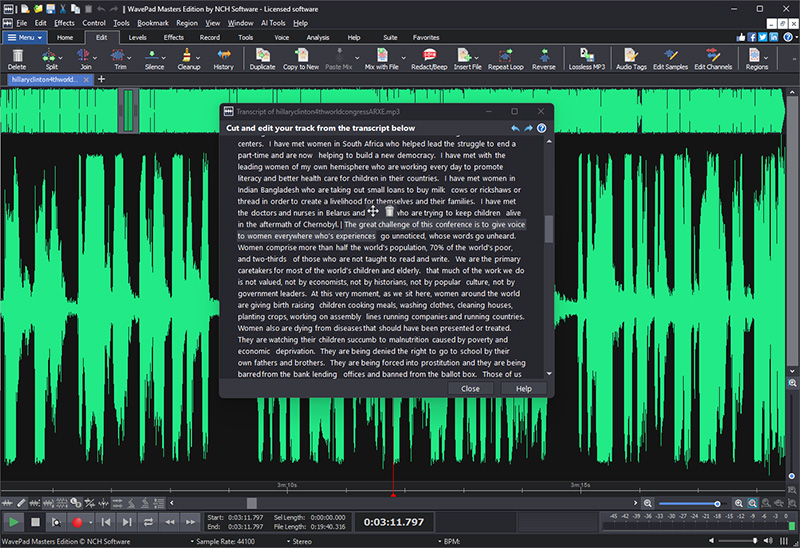Click the red Record button
This screenshot has height=548, width=800.
point(77,522)
